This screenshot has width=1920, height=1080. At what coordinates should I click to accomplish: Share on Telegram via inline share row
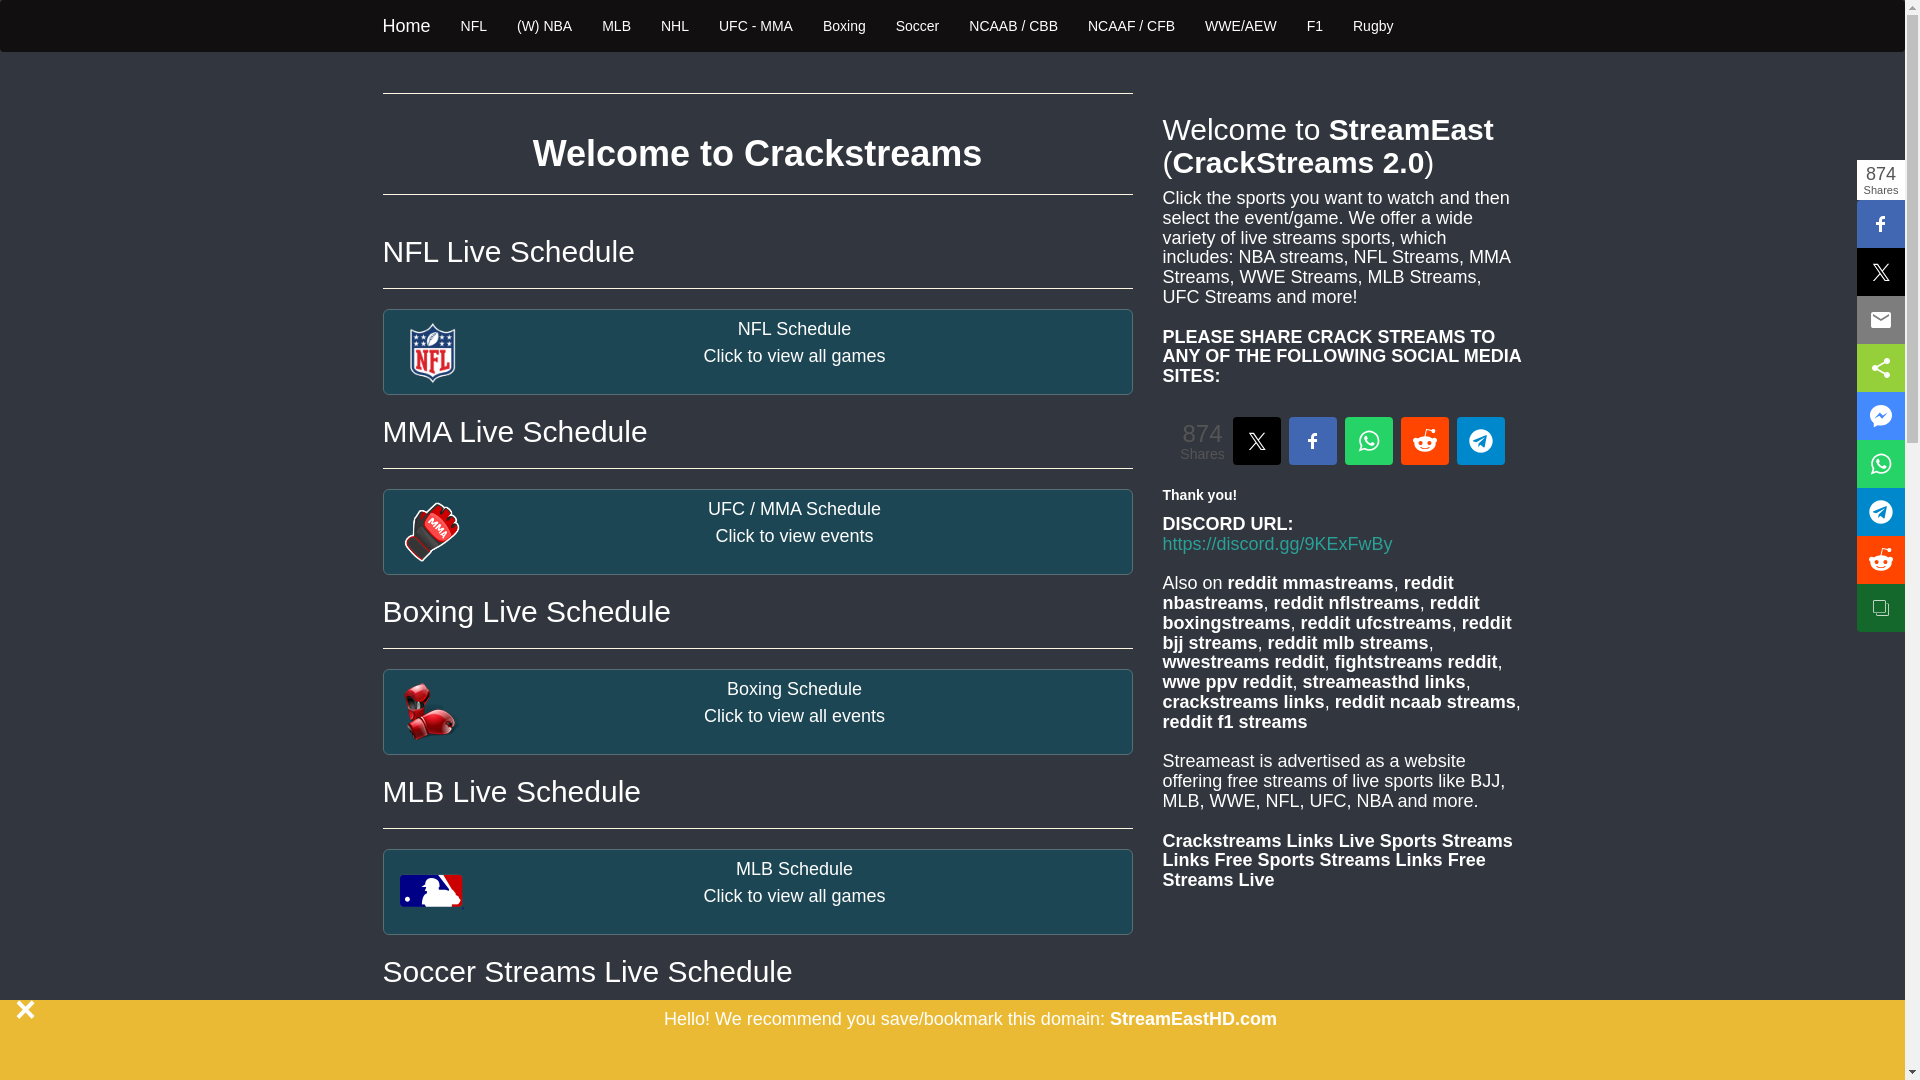[1480, 441]
